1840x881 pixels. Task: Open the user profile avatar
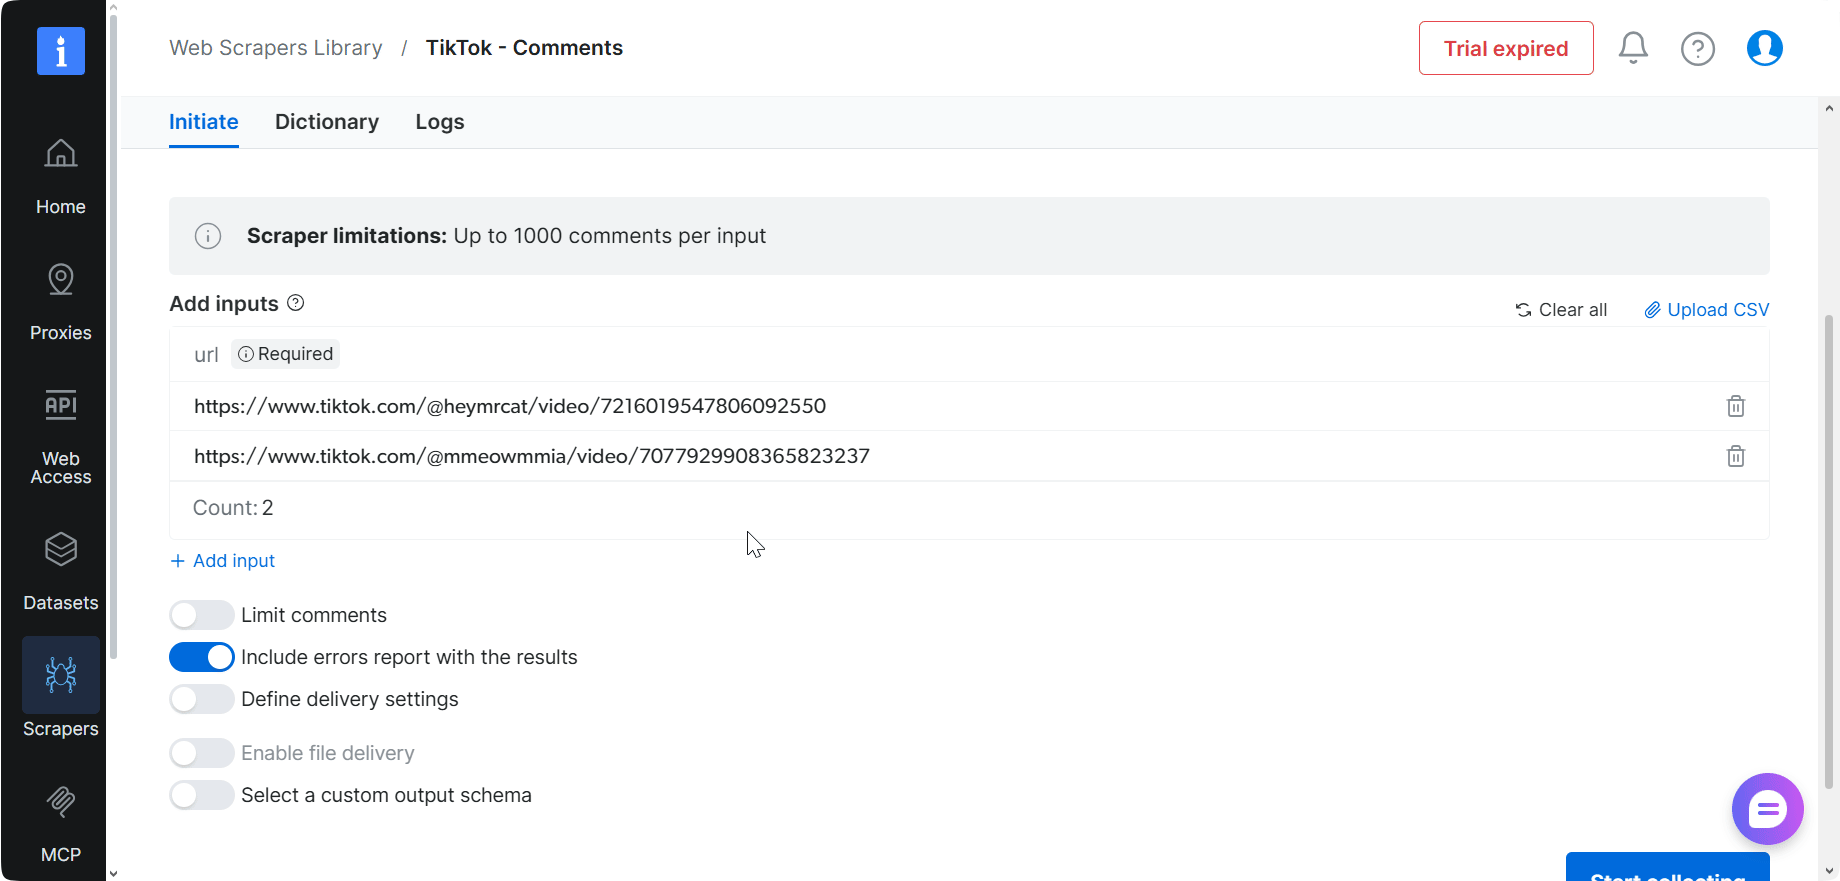(1765, 48)
